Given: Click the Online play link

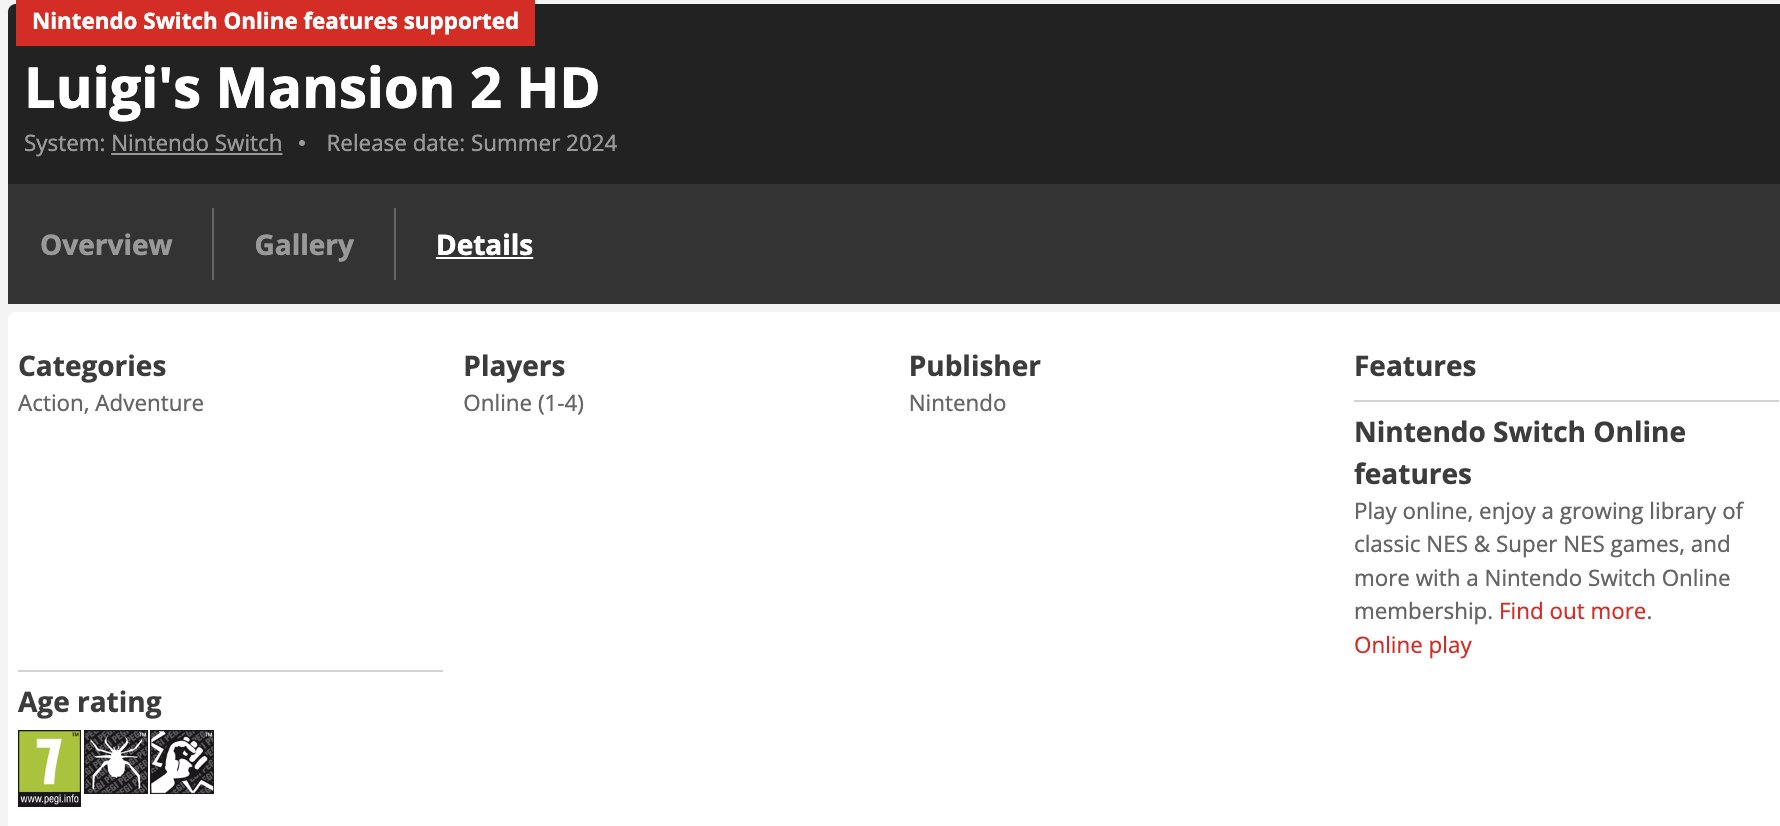Looking at the screenshot, I should (x=1412, y=645).
